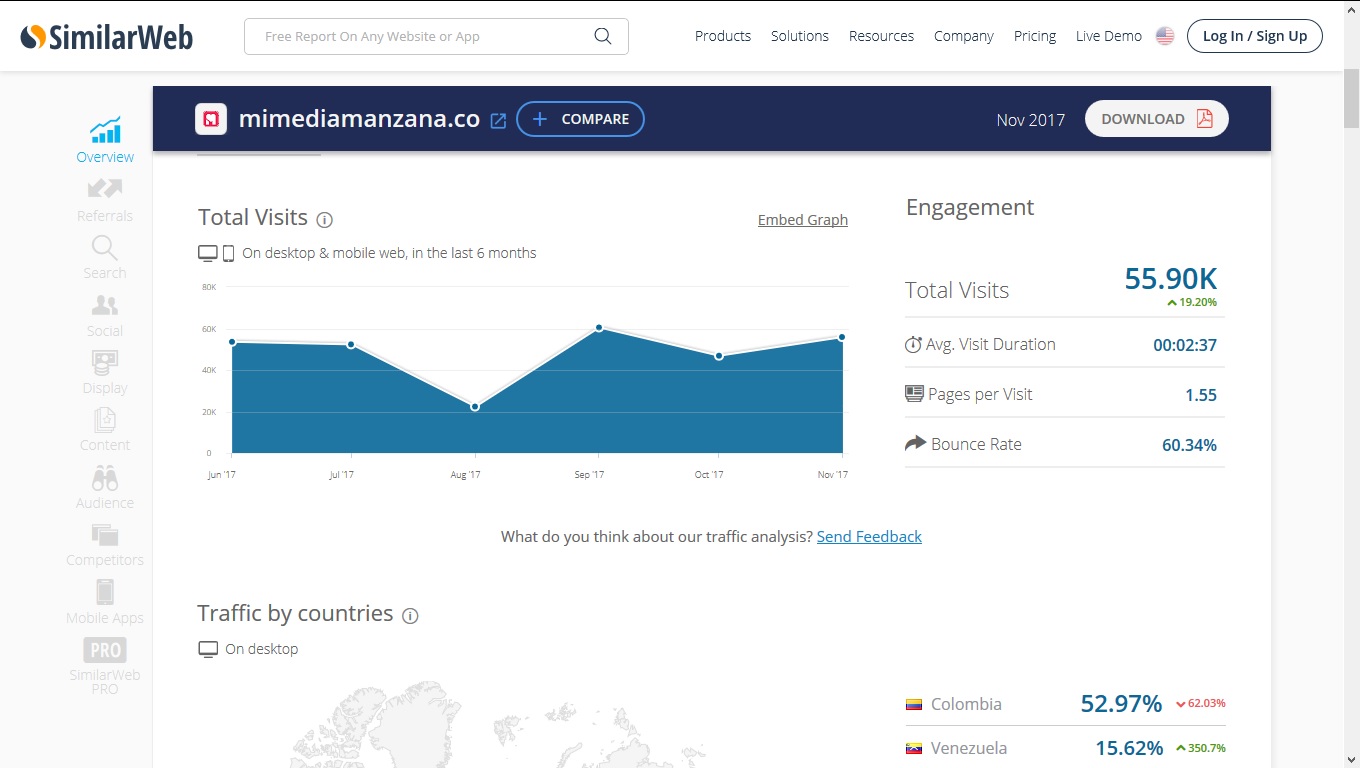Open the Products menu

(723, 36)
